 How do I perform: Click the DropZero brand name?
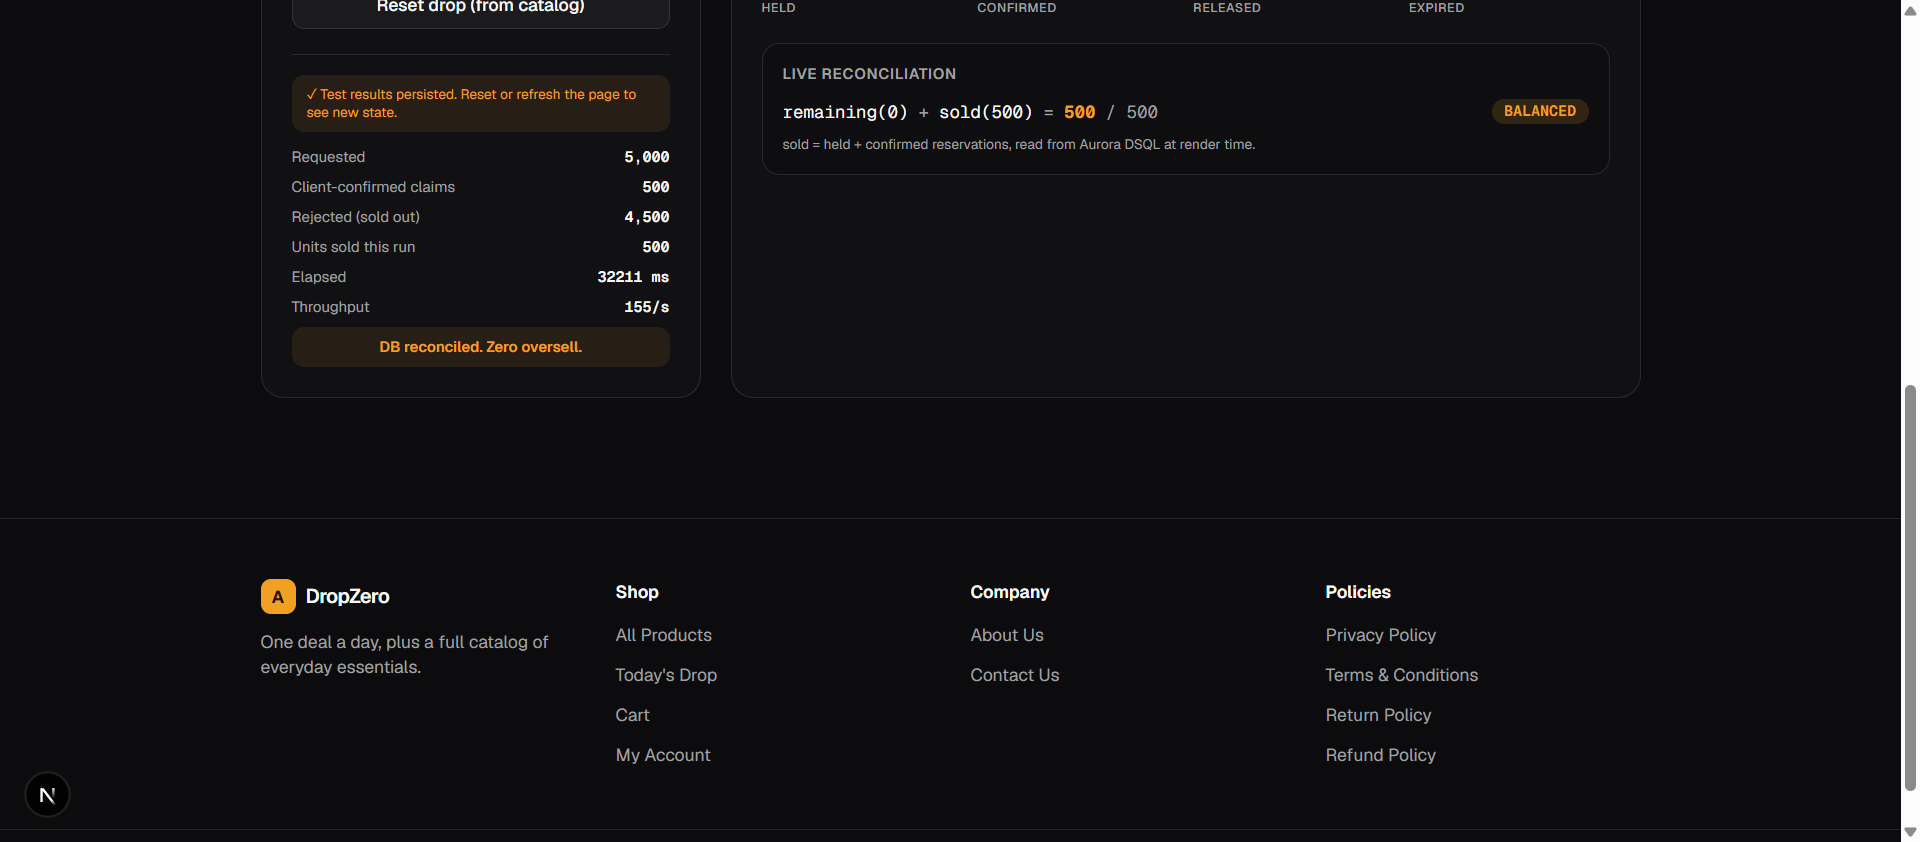pyautogui.click(x=348, y=596)
